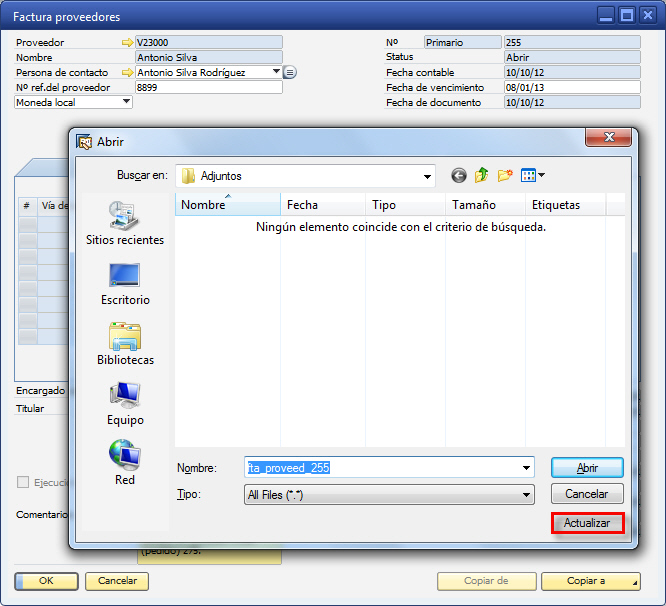Open contact person details icon
Viewport: 666px width, 606px height.
(x=290, y=73)
